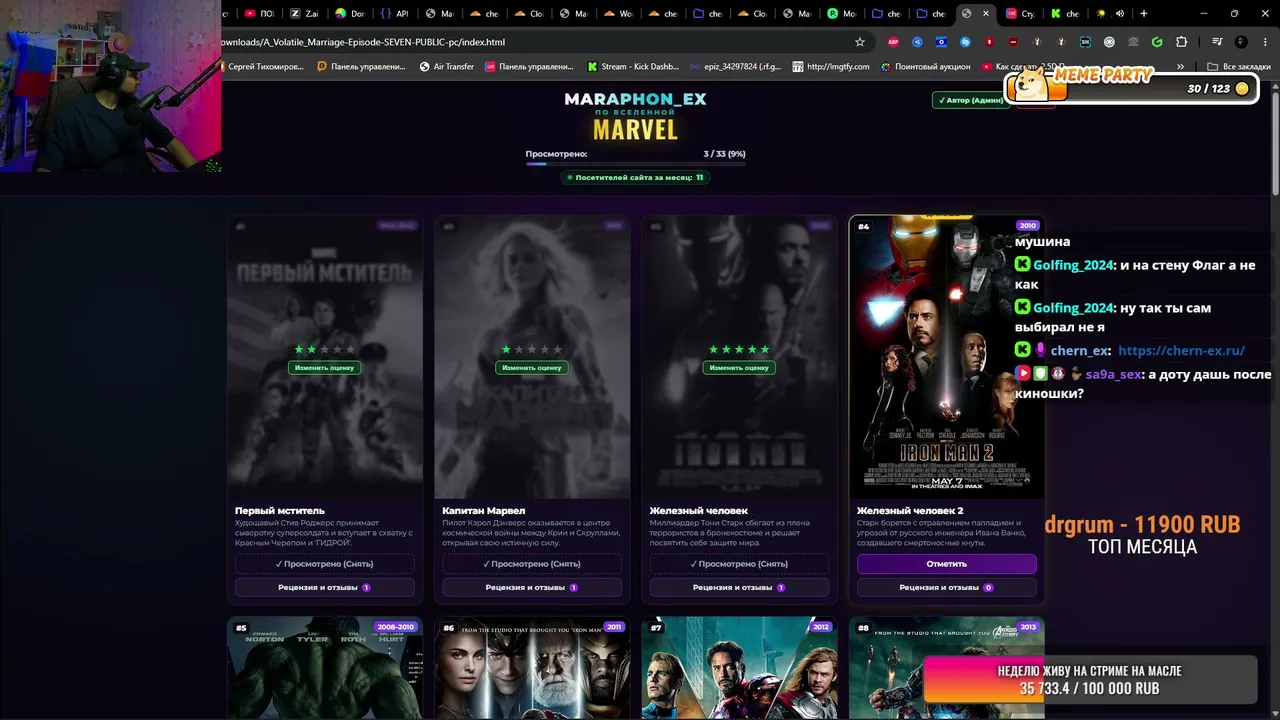
Task: Uncheck Просмотрено for Железный человек
Action: click(x=739, y=564)
